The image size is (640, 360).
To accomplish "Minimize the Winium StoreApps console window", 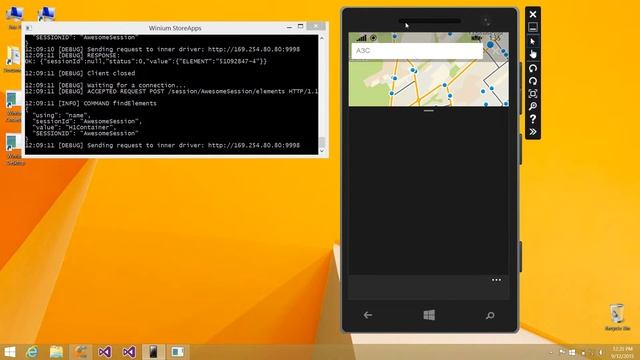I will pyautogui.click(x=289, y=27).
